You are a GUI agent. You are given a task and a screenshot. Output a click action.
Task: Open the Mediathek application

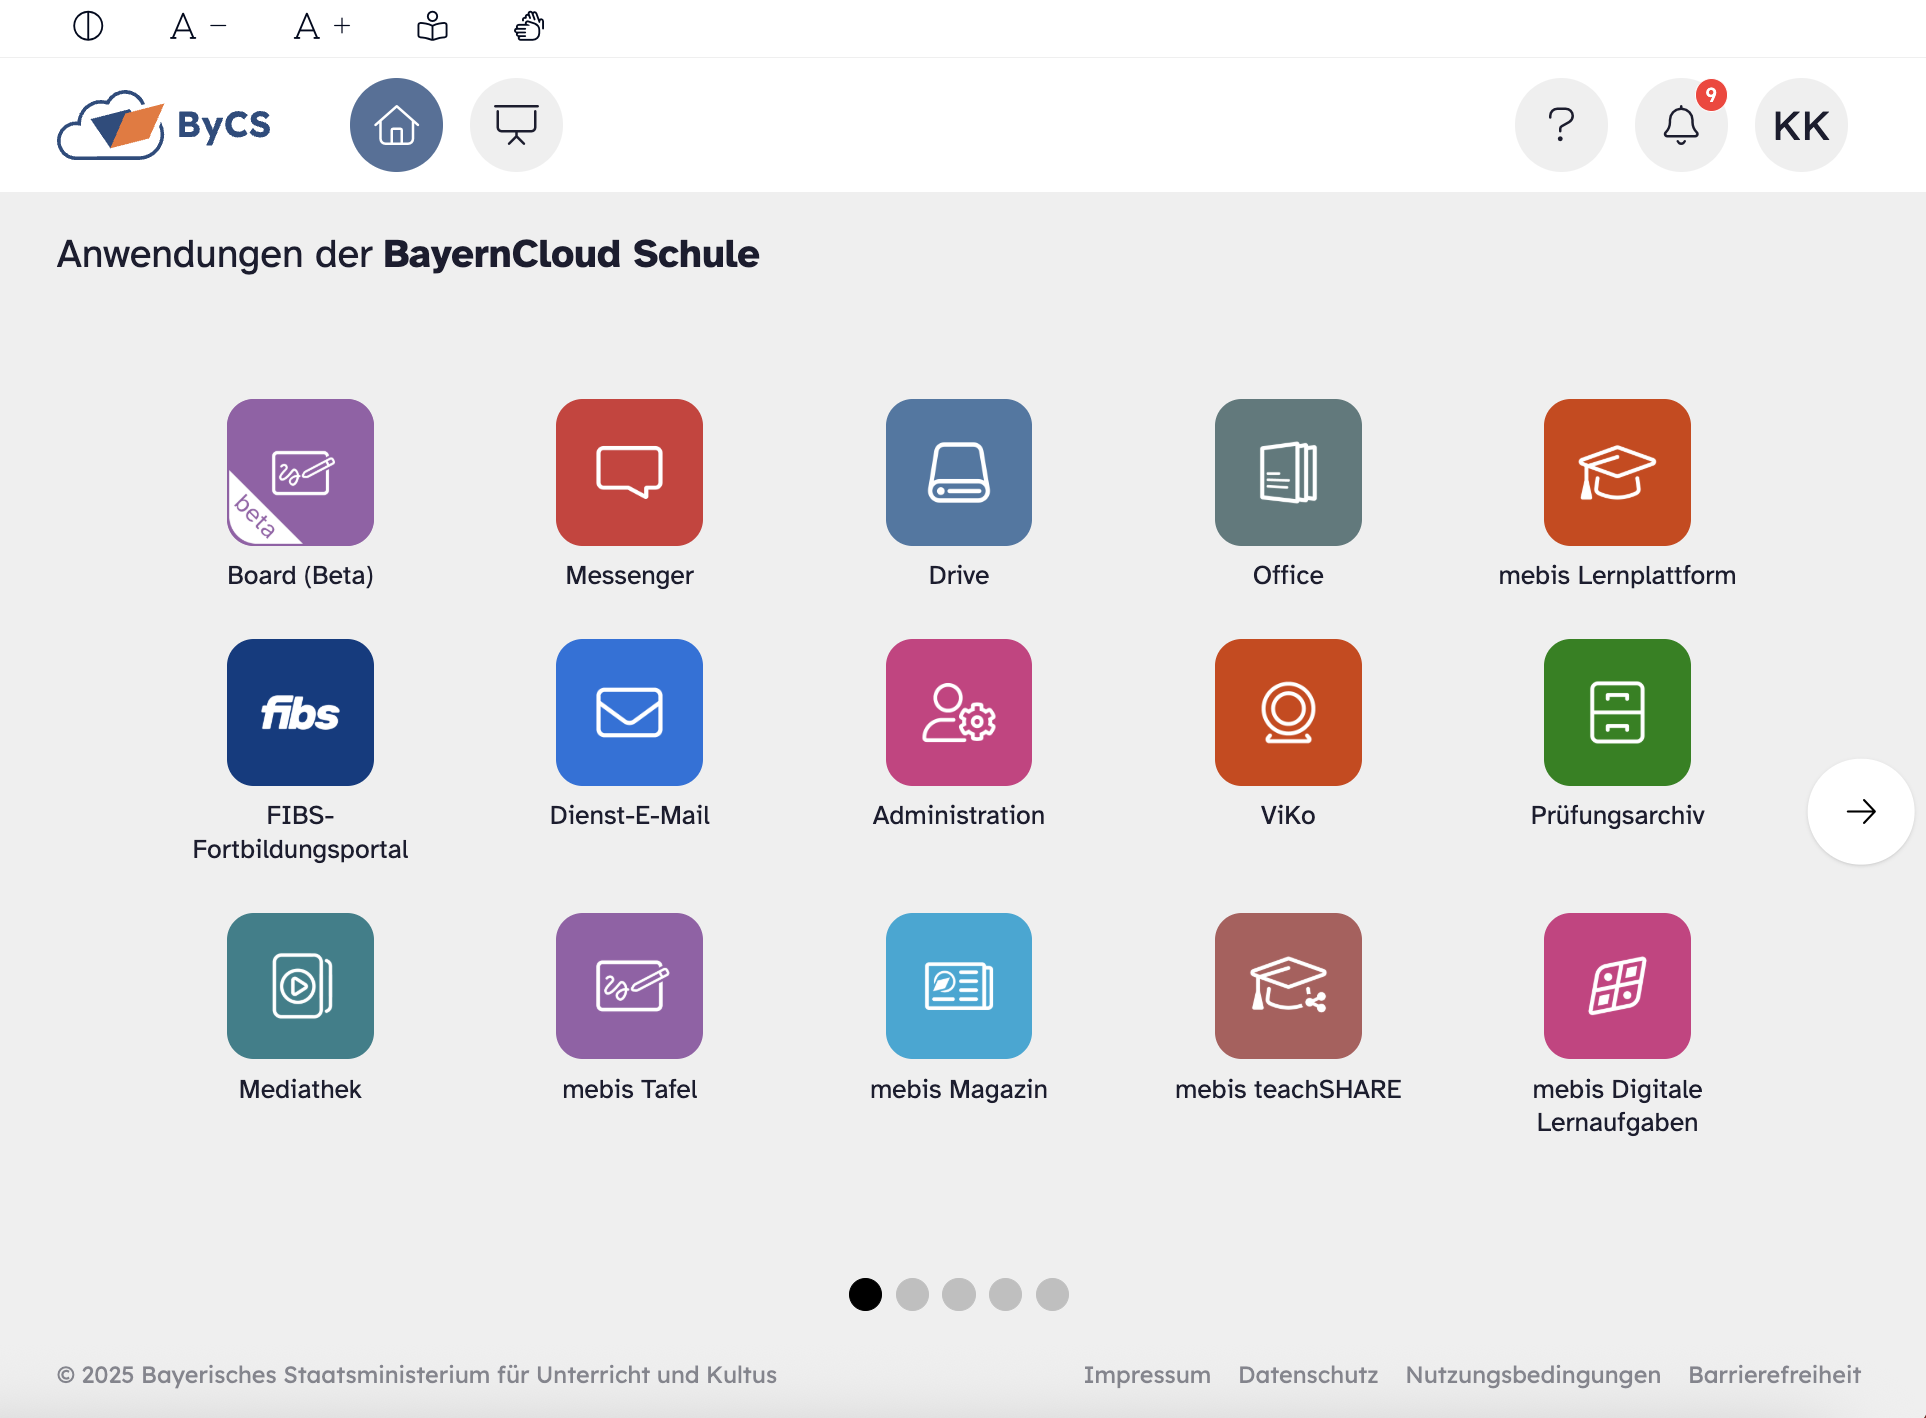300,986
